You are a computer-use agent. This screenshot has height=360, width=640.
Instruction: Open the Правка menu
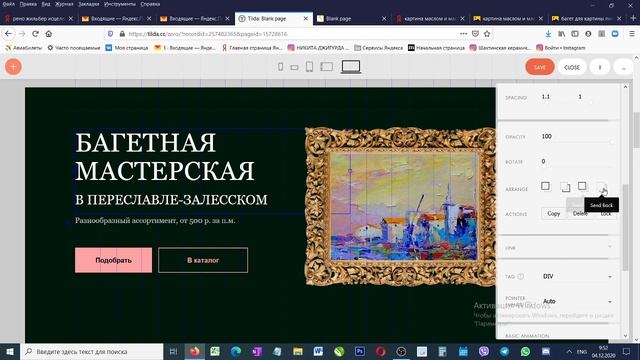[x=28, y=4]
